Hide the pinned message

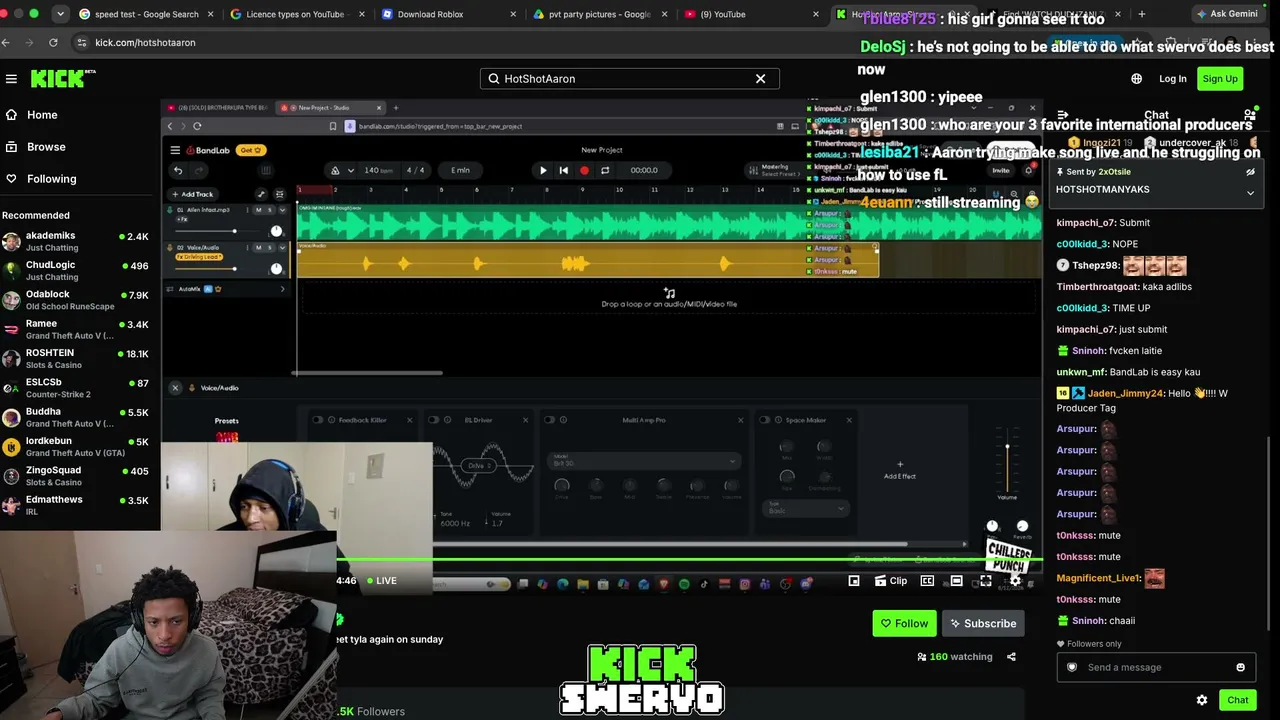pos(1250,172)
